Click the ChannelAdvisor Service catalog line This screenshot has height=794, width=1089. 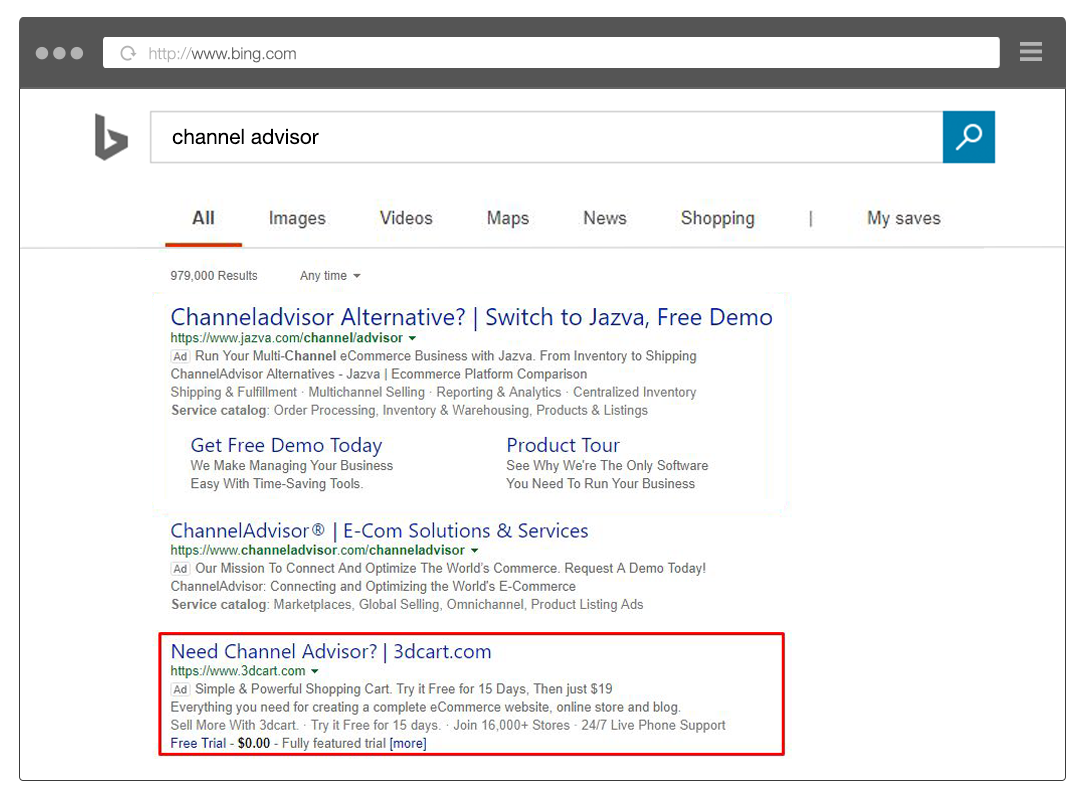pos(407,605)
